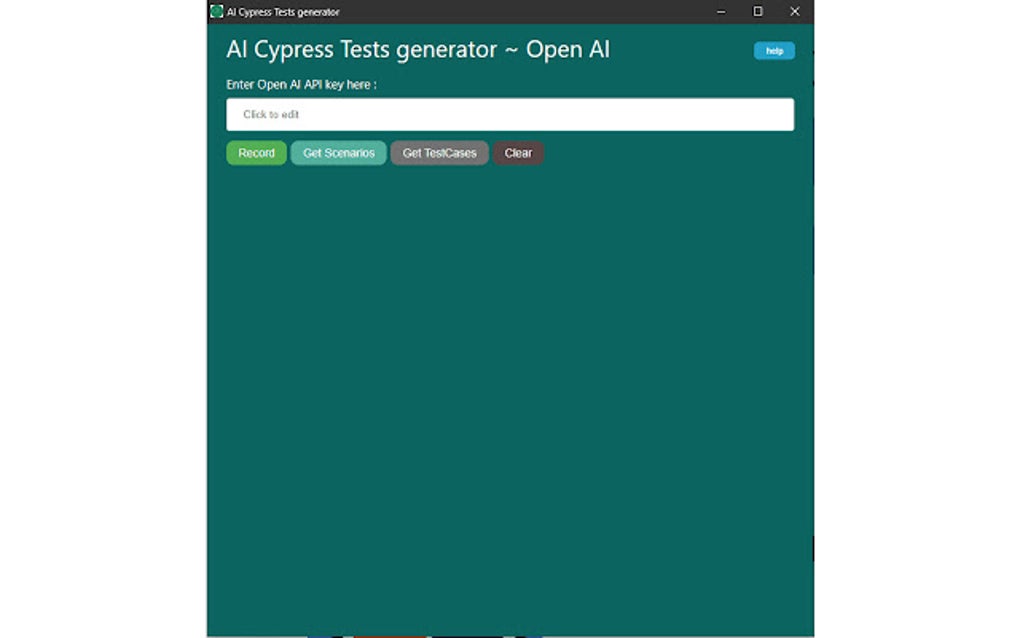
Task: Minimize the AI Cypress Tests generator window
Action: tap(721, 12)
